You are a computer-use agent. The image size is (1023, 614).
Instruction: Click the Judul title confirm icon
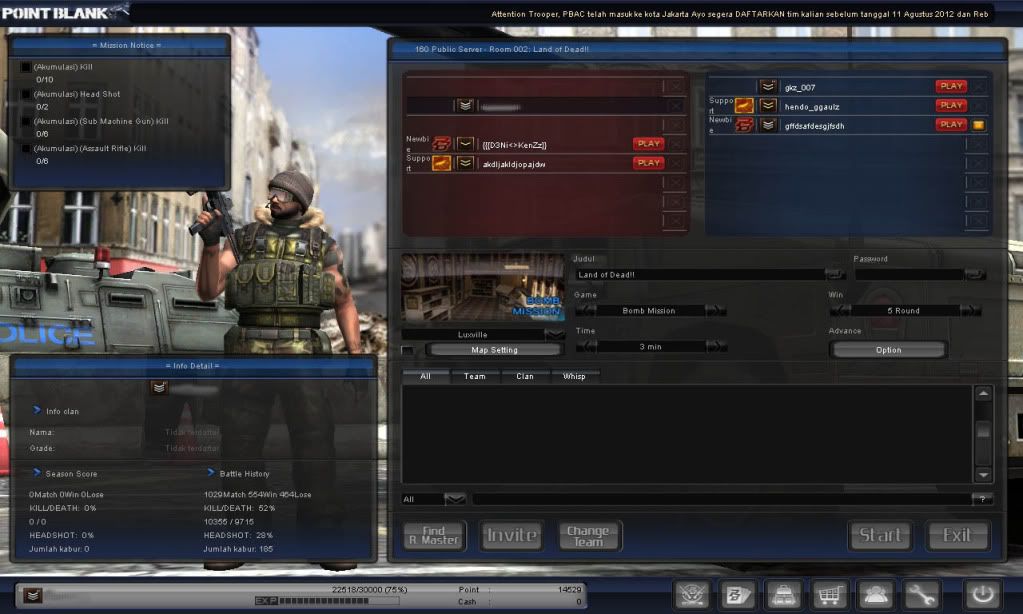coord(834,274)
